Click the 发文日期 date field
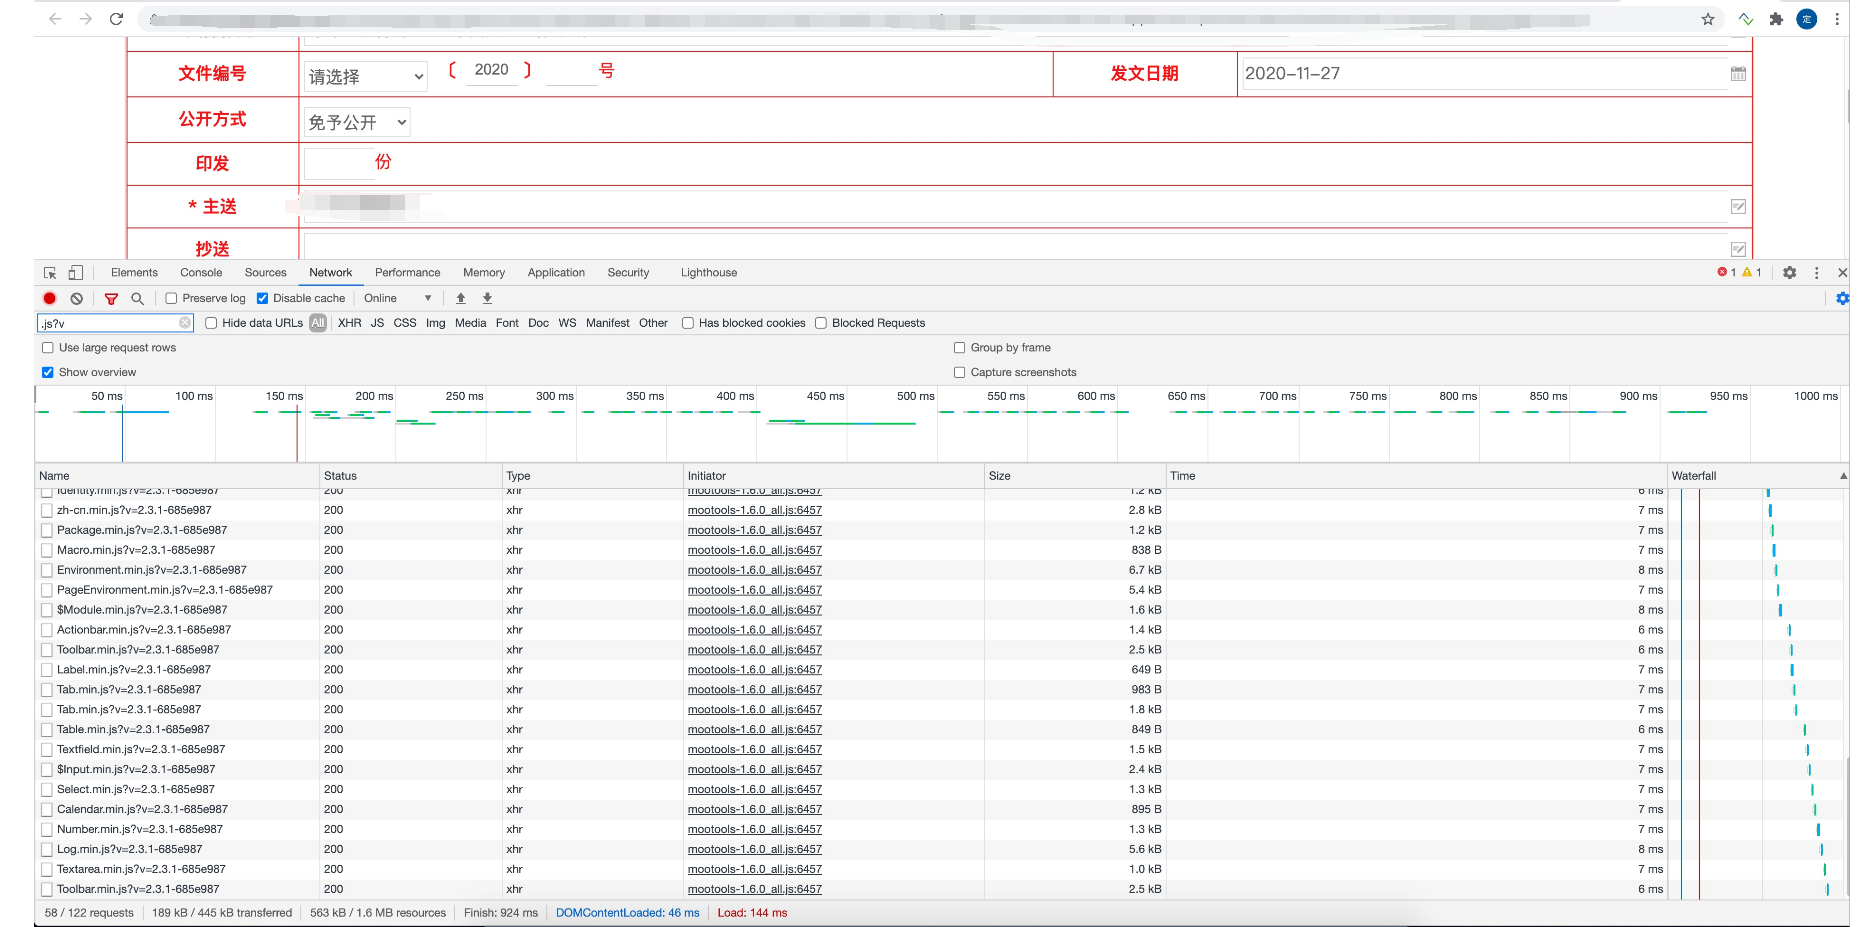The image size is (1867, 927). 1483,73
